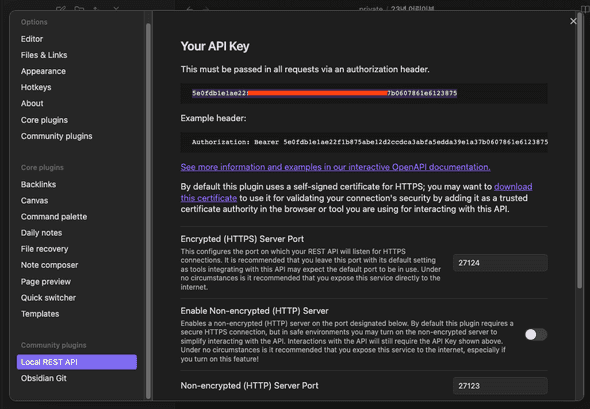Open the Core plugins settings
The height and width of the screenshot is (409, 590).
click(44, 120)
